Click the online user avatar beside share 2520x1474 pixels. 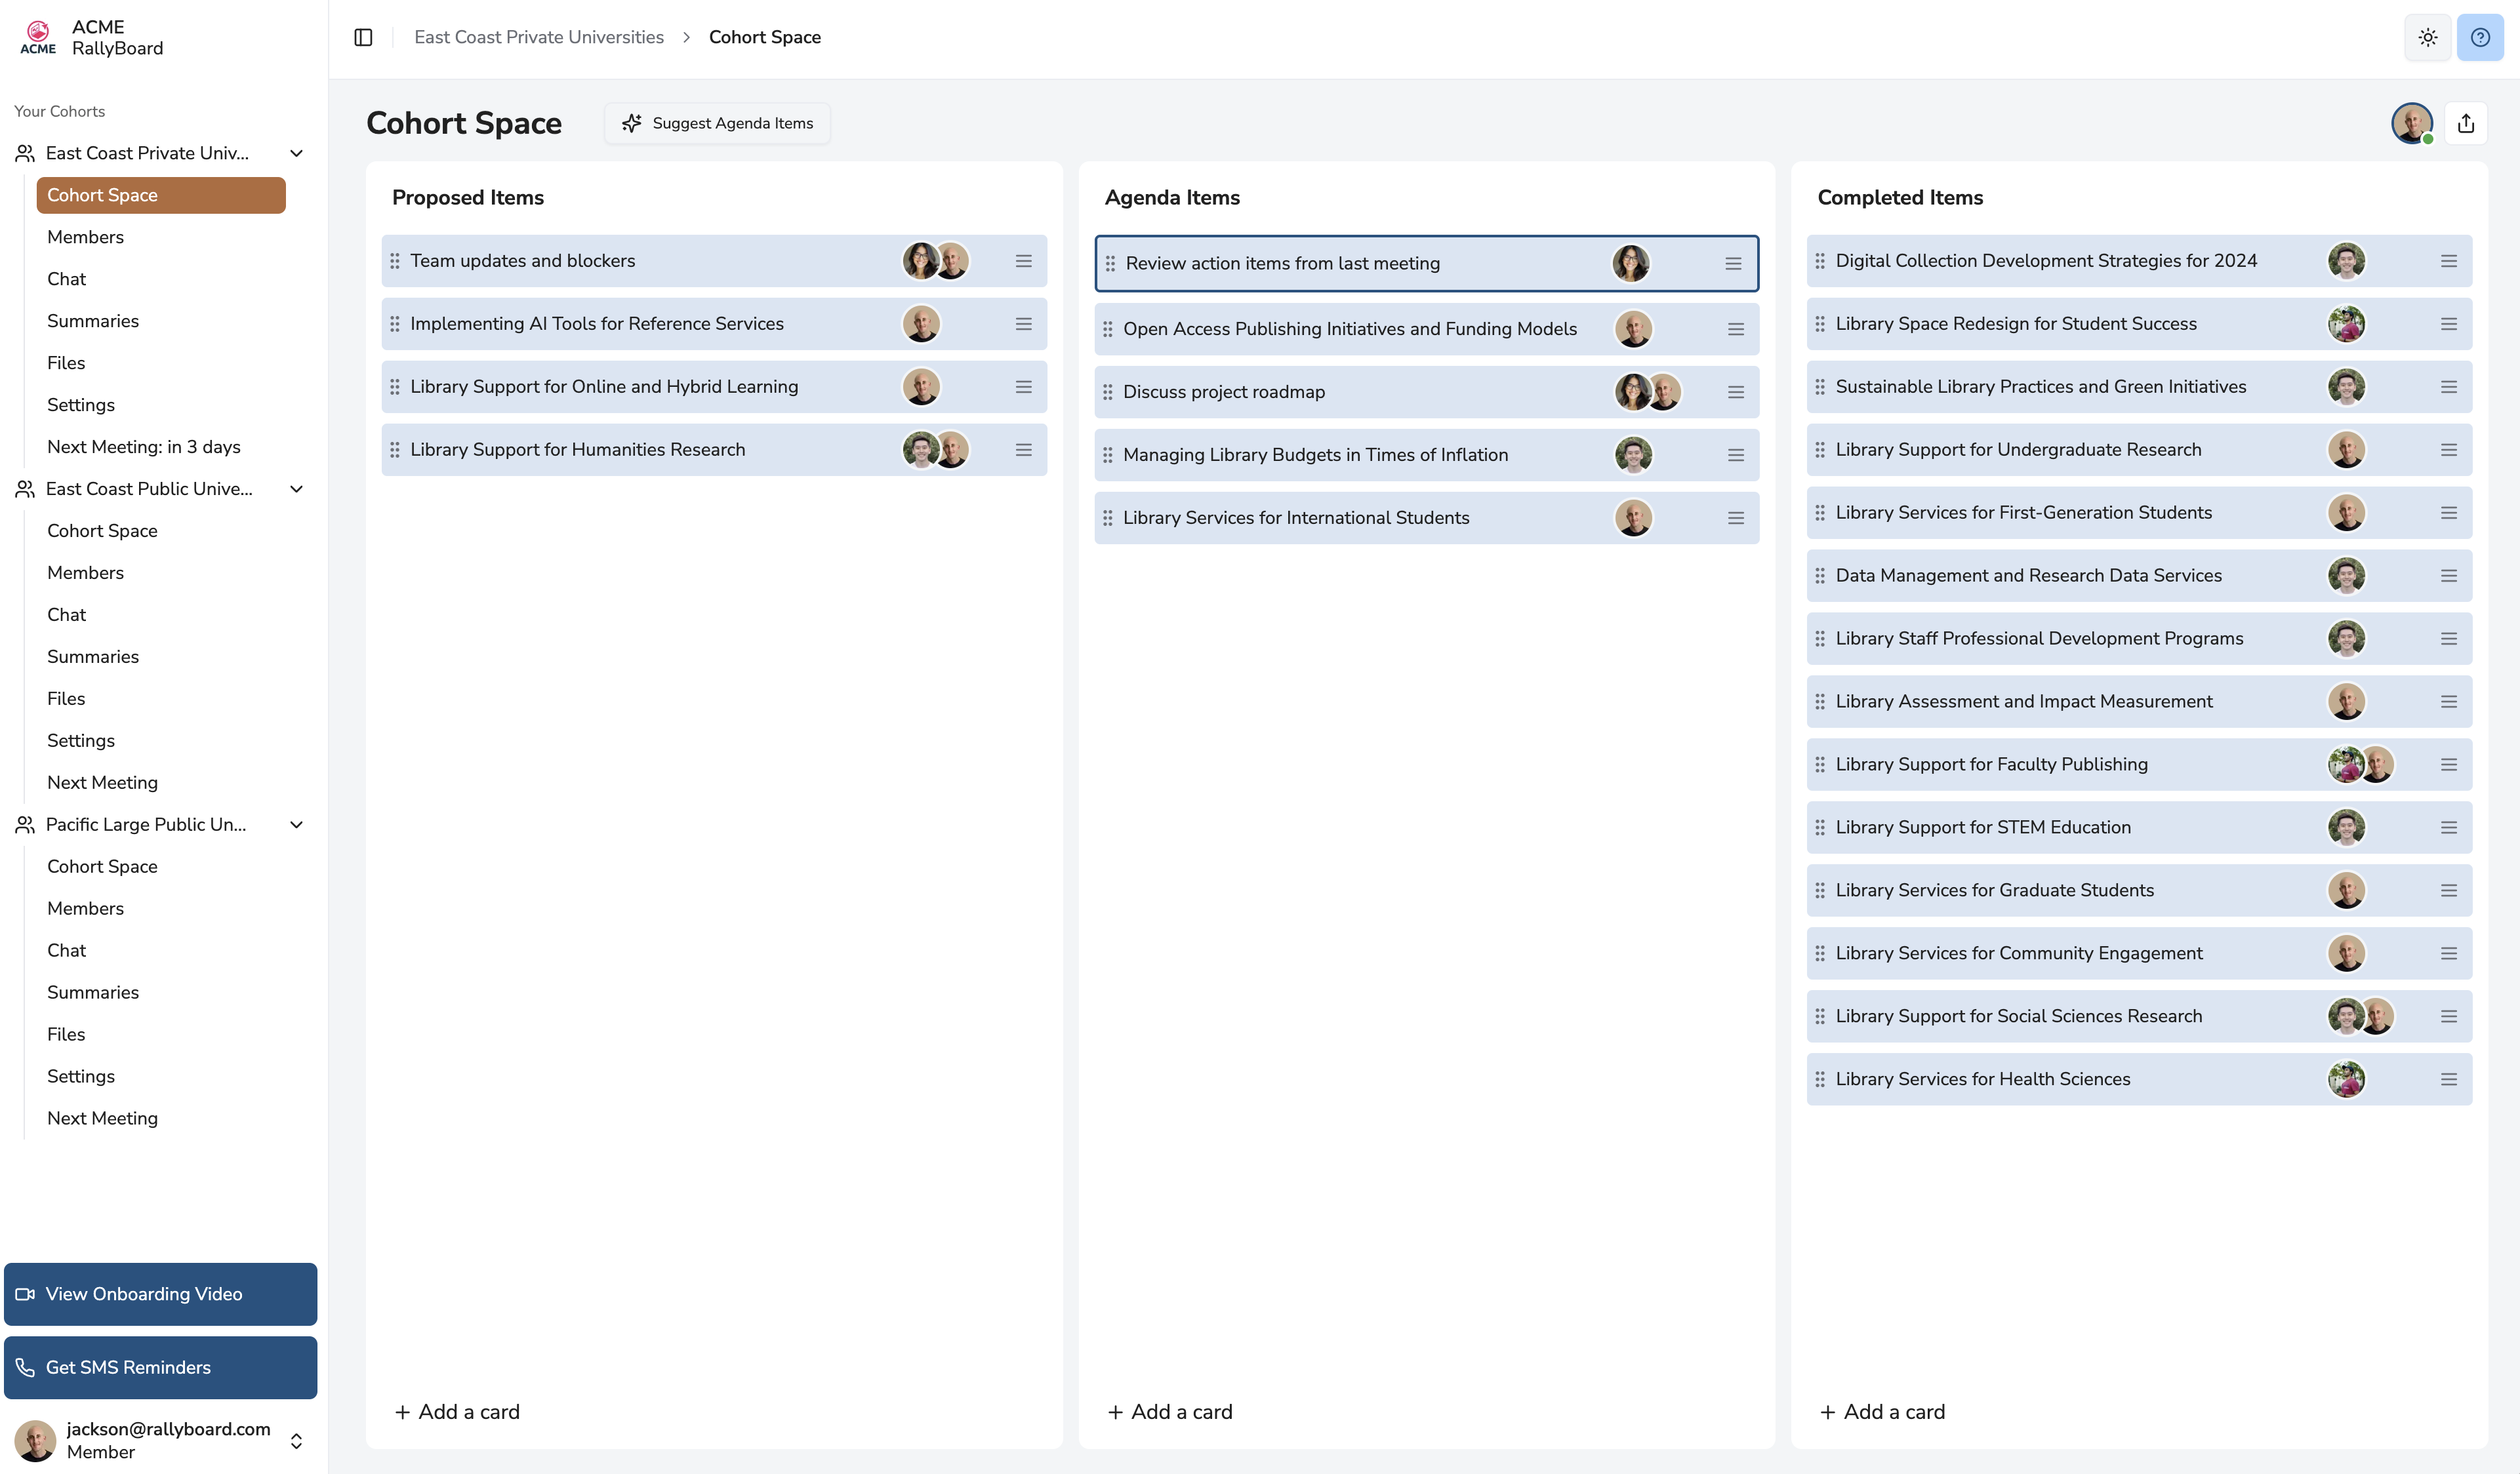click(2411, 123)
